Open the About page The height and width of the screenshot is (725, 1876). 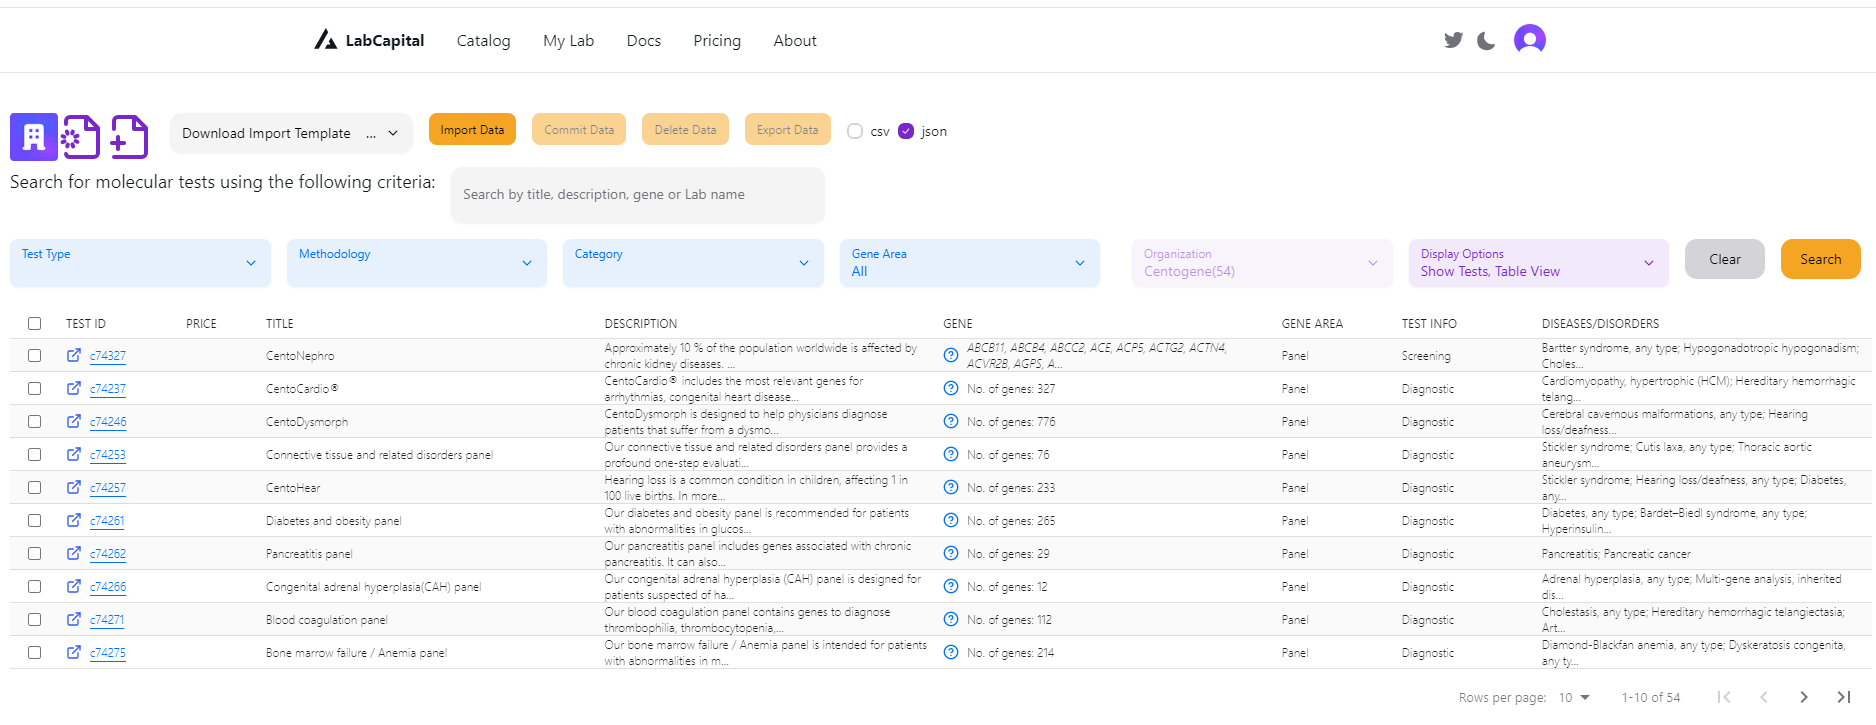coord(795,40)
